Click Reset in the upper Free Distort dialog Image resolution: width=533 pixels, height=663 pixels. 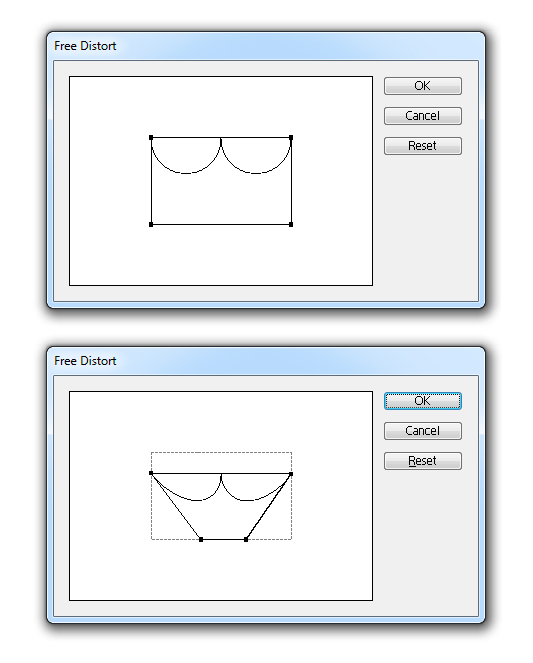[422, 146]
